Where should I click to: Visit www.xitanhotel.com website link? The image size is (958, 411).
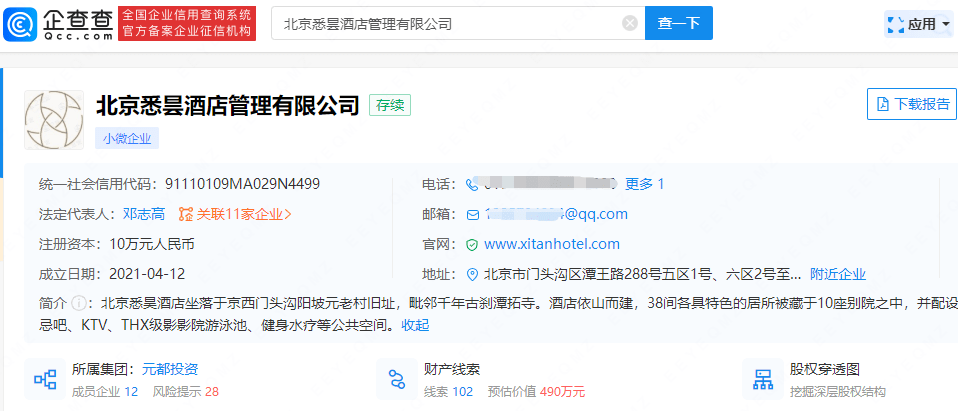(x=552, y=244)
